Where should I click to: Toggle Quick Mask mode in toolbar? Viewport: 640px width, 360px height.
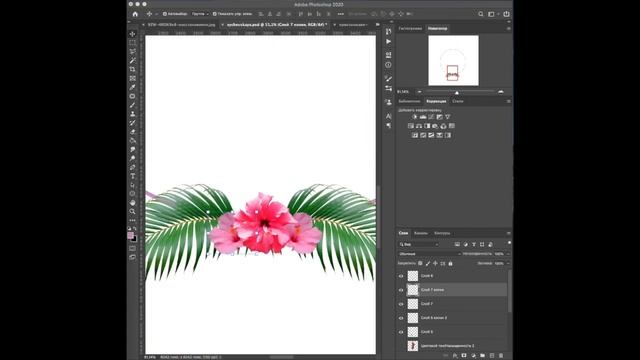132,248
